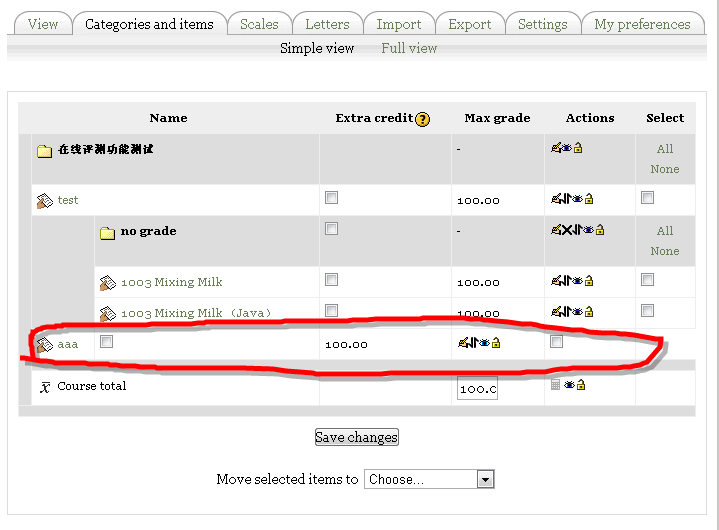Select None in no grade category
The width and height of the screenshot is (719, 530).
(665, 251)
